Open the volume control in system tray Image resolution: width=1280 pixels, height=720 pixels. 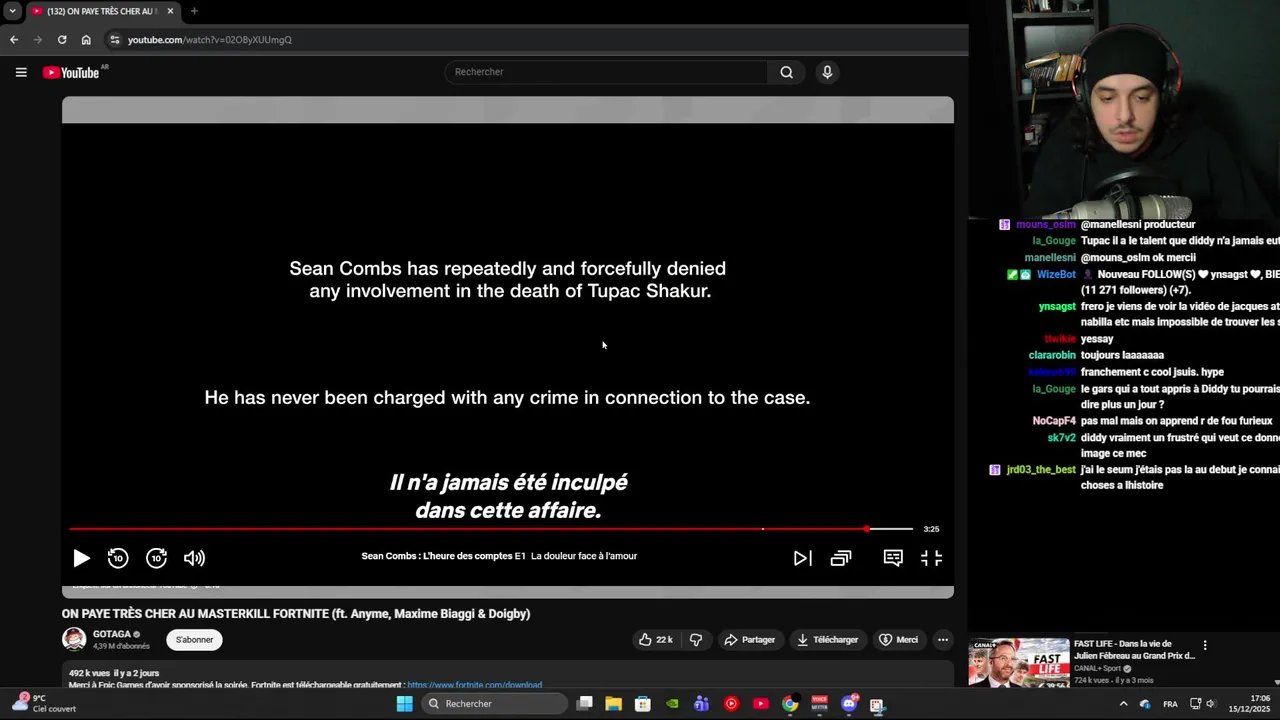[x=1210, y=704]
